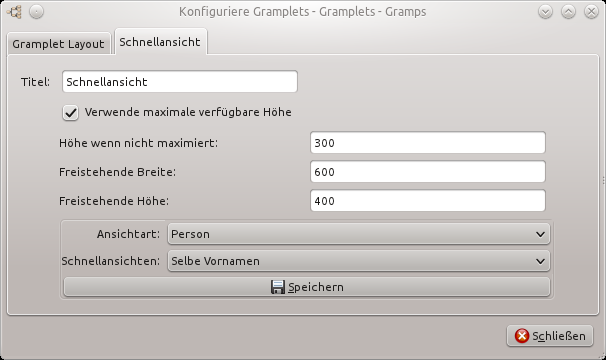Click the Ansichtart: label
This screenshot has height=360, width=606.
pyautogui.click(x=128, y=234)
